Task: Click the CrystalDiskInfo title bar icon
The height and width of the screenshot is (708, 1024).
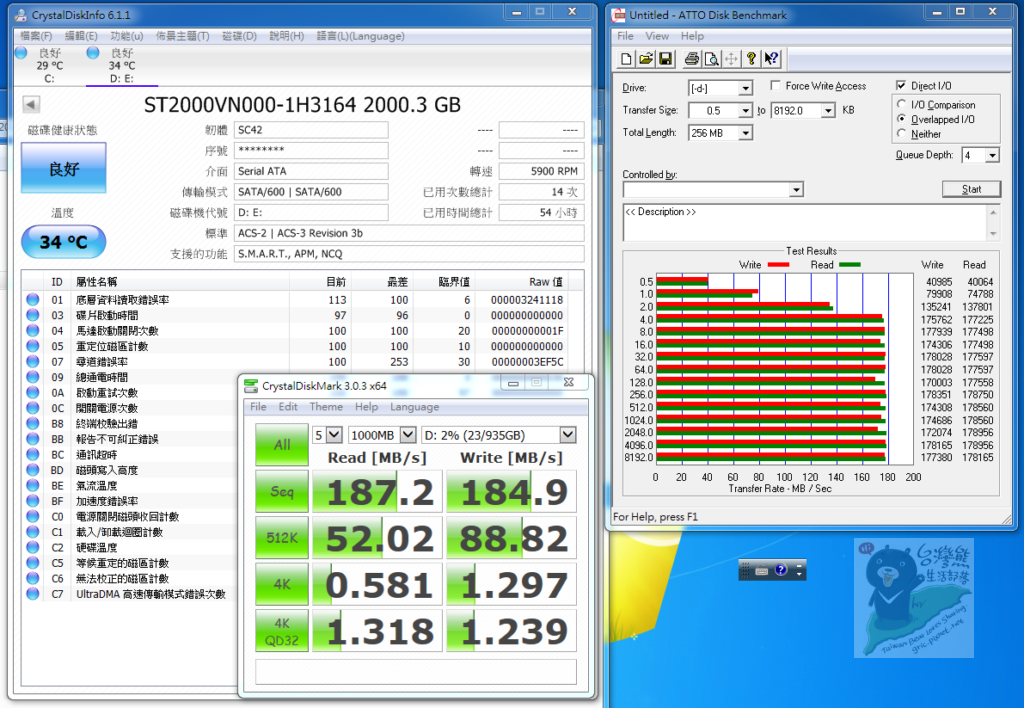Action: click(21, 14)
